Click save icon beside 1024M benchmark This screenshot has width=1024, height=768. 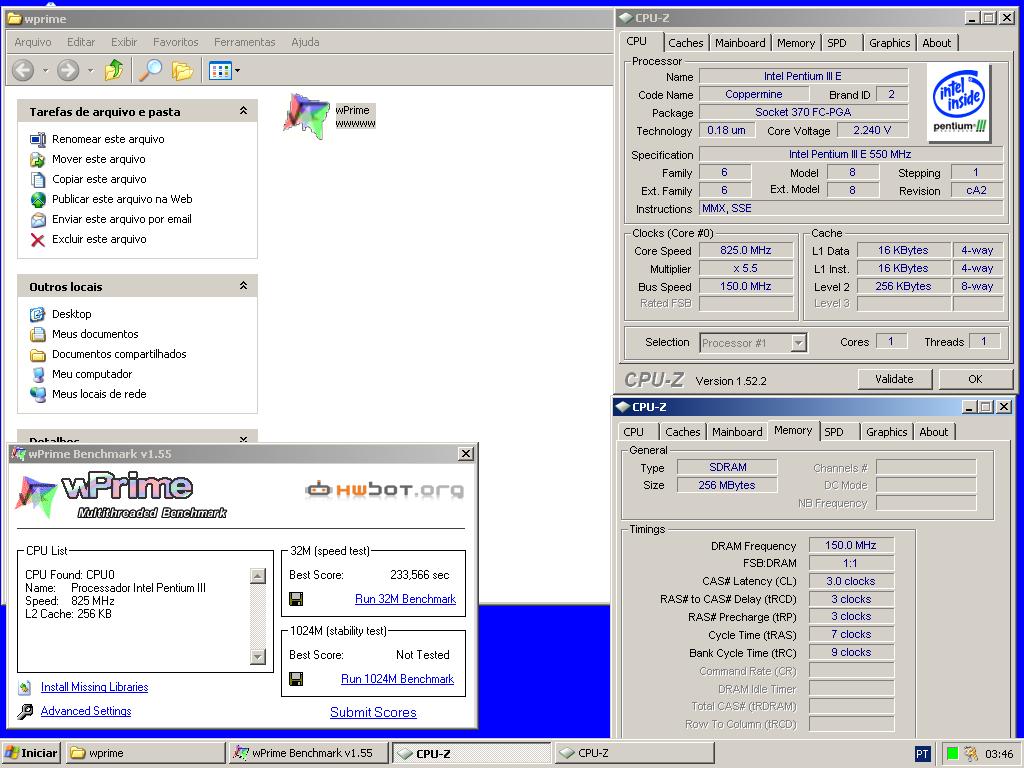(296, 679)
